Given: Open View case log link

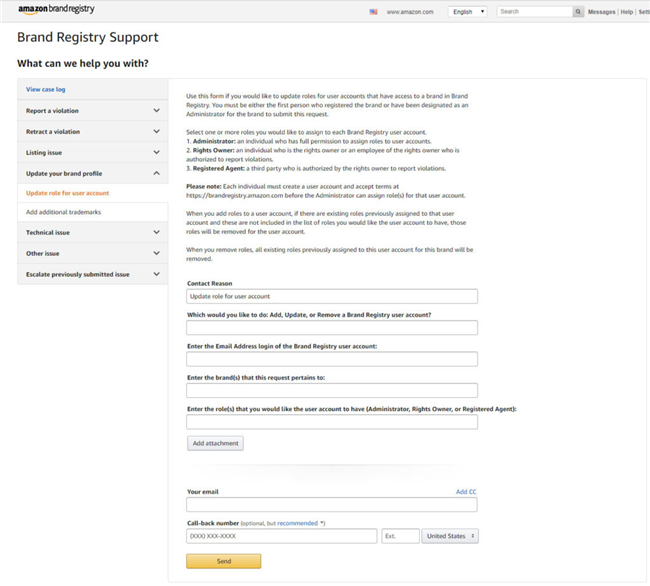Looking at the screenshot, I should click(x=46, y=90).
